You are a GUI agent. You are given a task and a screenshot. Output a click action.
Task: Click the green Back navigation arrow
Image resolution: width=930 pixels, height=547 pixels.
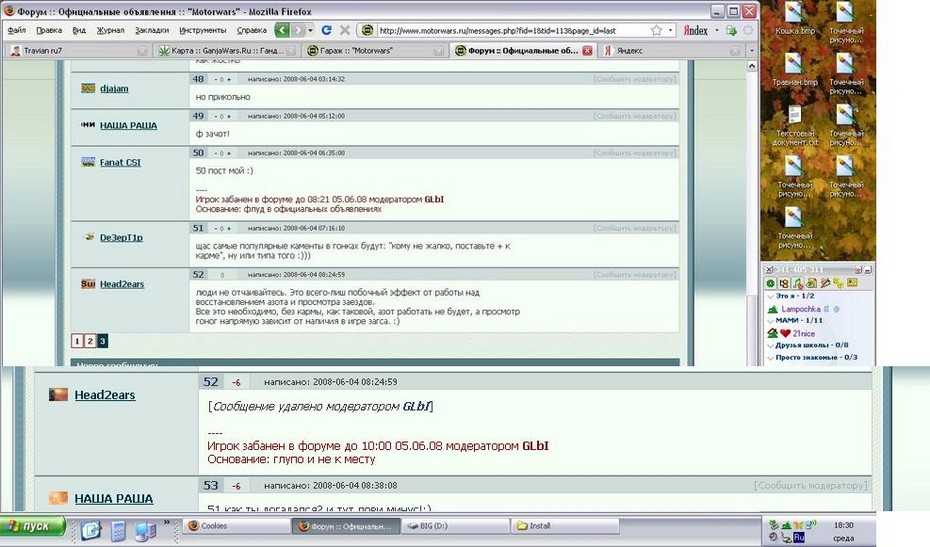[x=283, y=31]
